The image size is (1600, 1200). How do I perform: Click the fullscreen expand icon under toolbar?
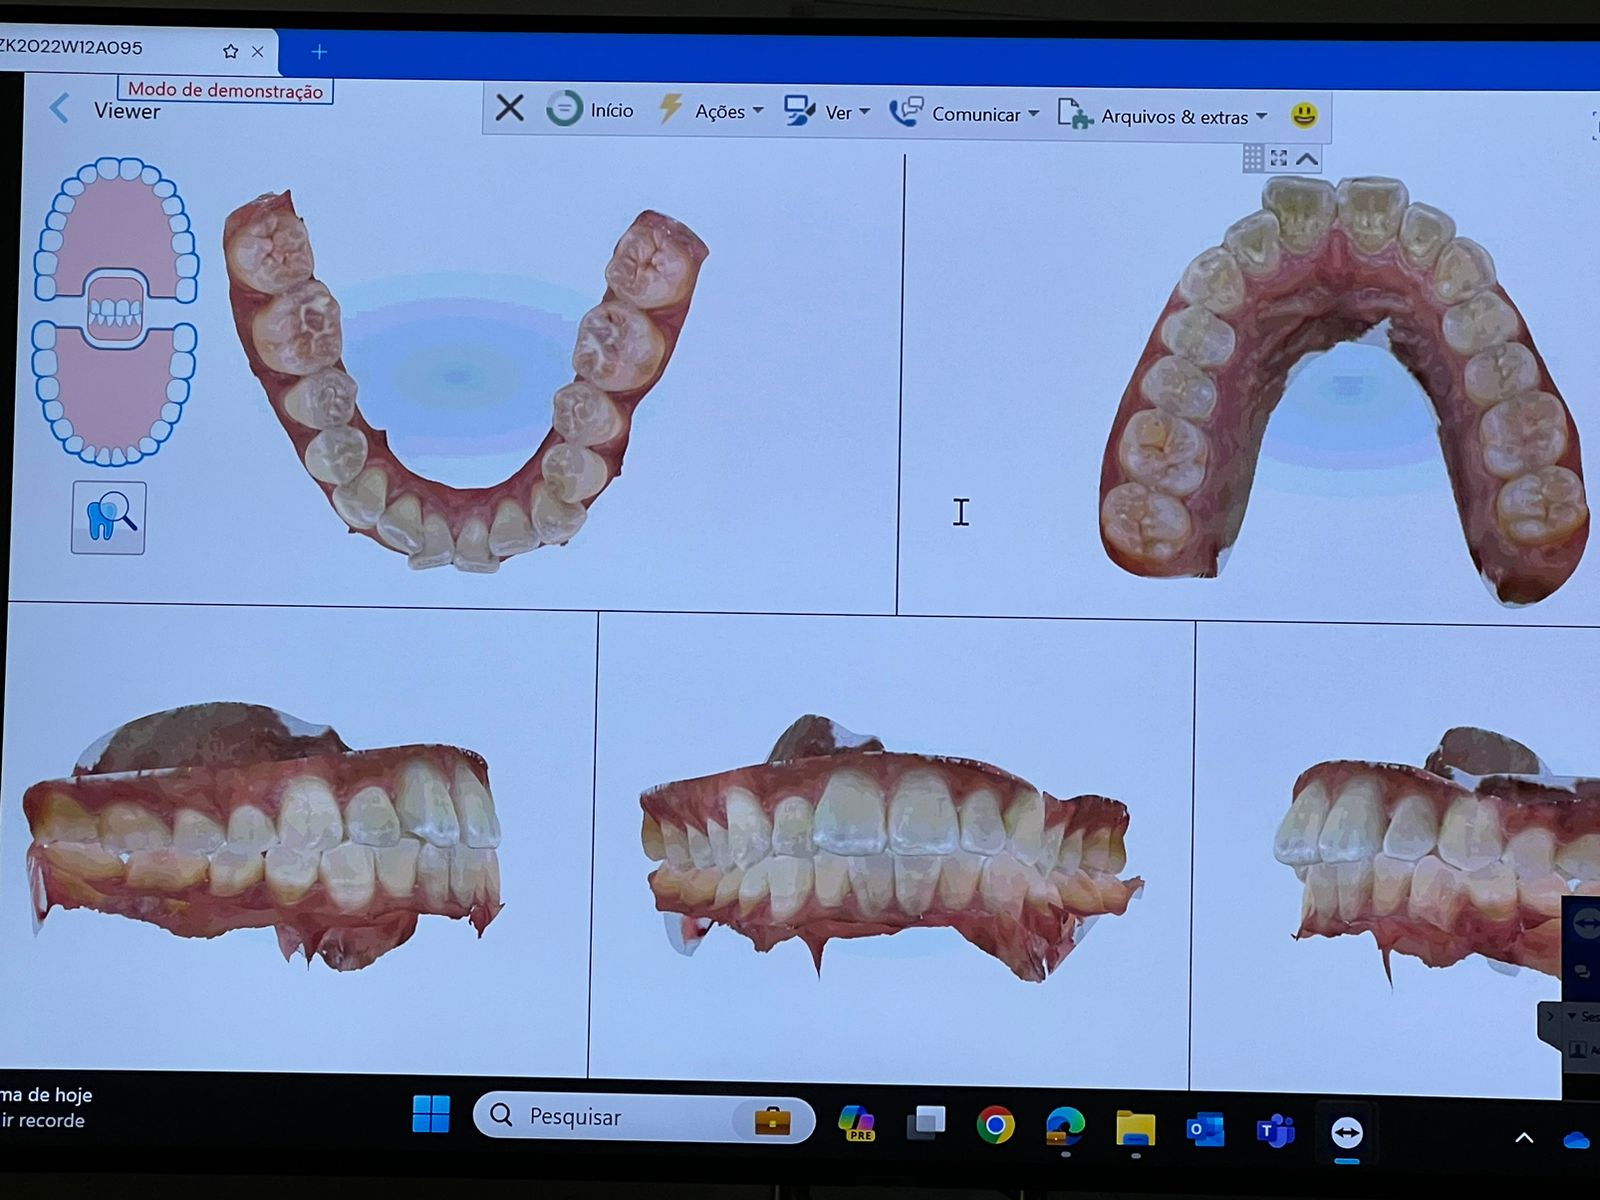tap(1279, 158)
